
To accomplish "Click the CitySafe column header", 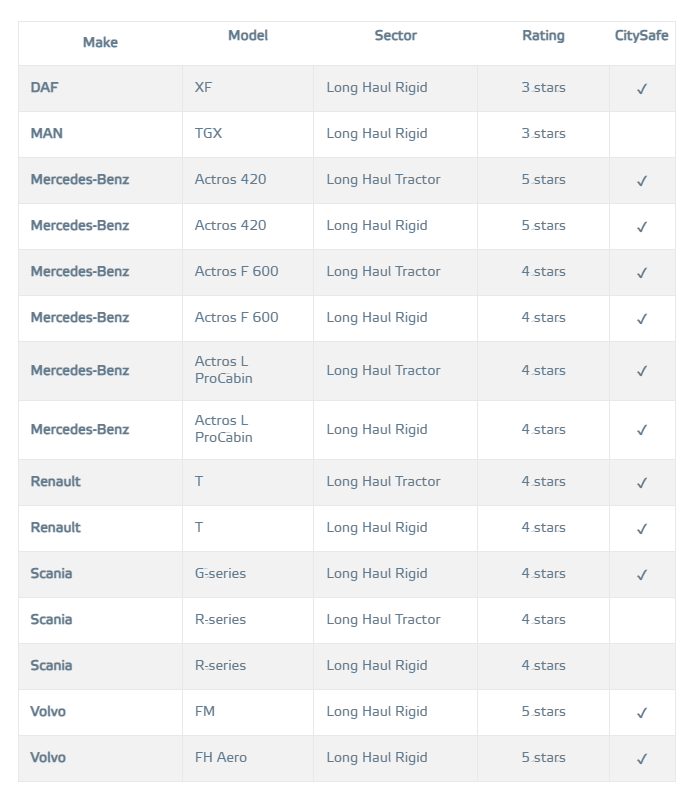I will [641, 36].
